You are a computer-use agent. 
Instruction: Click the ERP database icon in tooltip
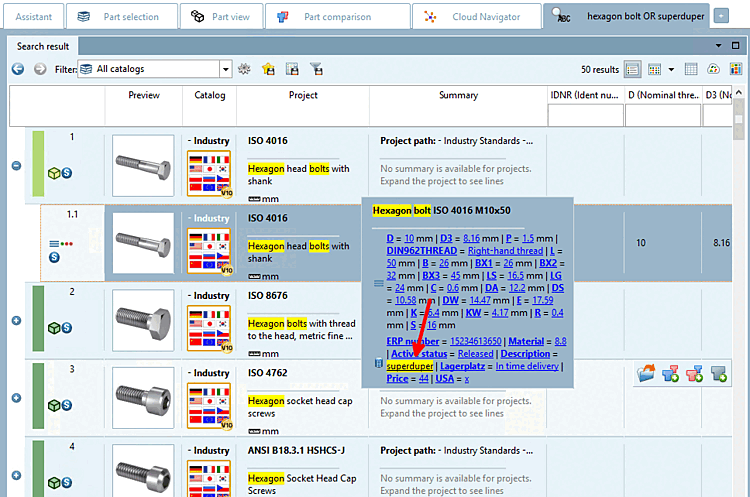(x=378, y=363)
